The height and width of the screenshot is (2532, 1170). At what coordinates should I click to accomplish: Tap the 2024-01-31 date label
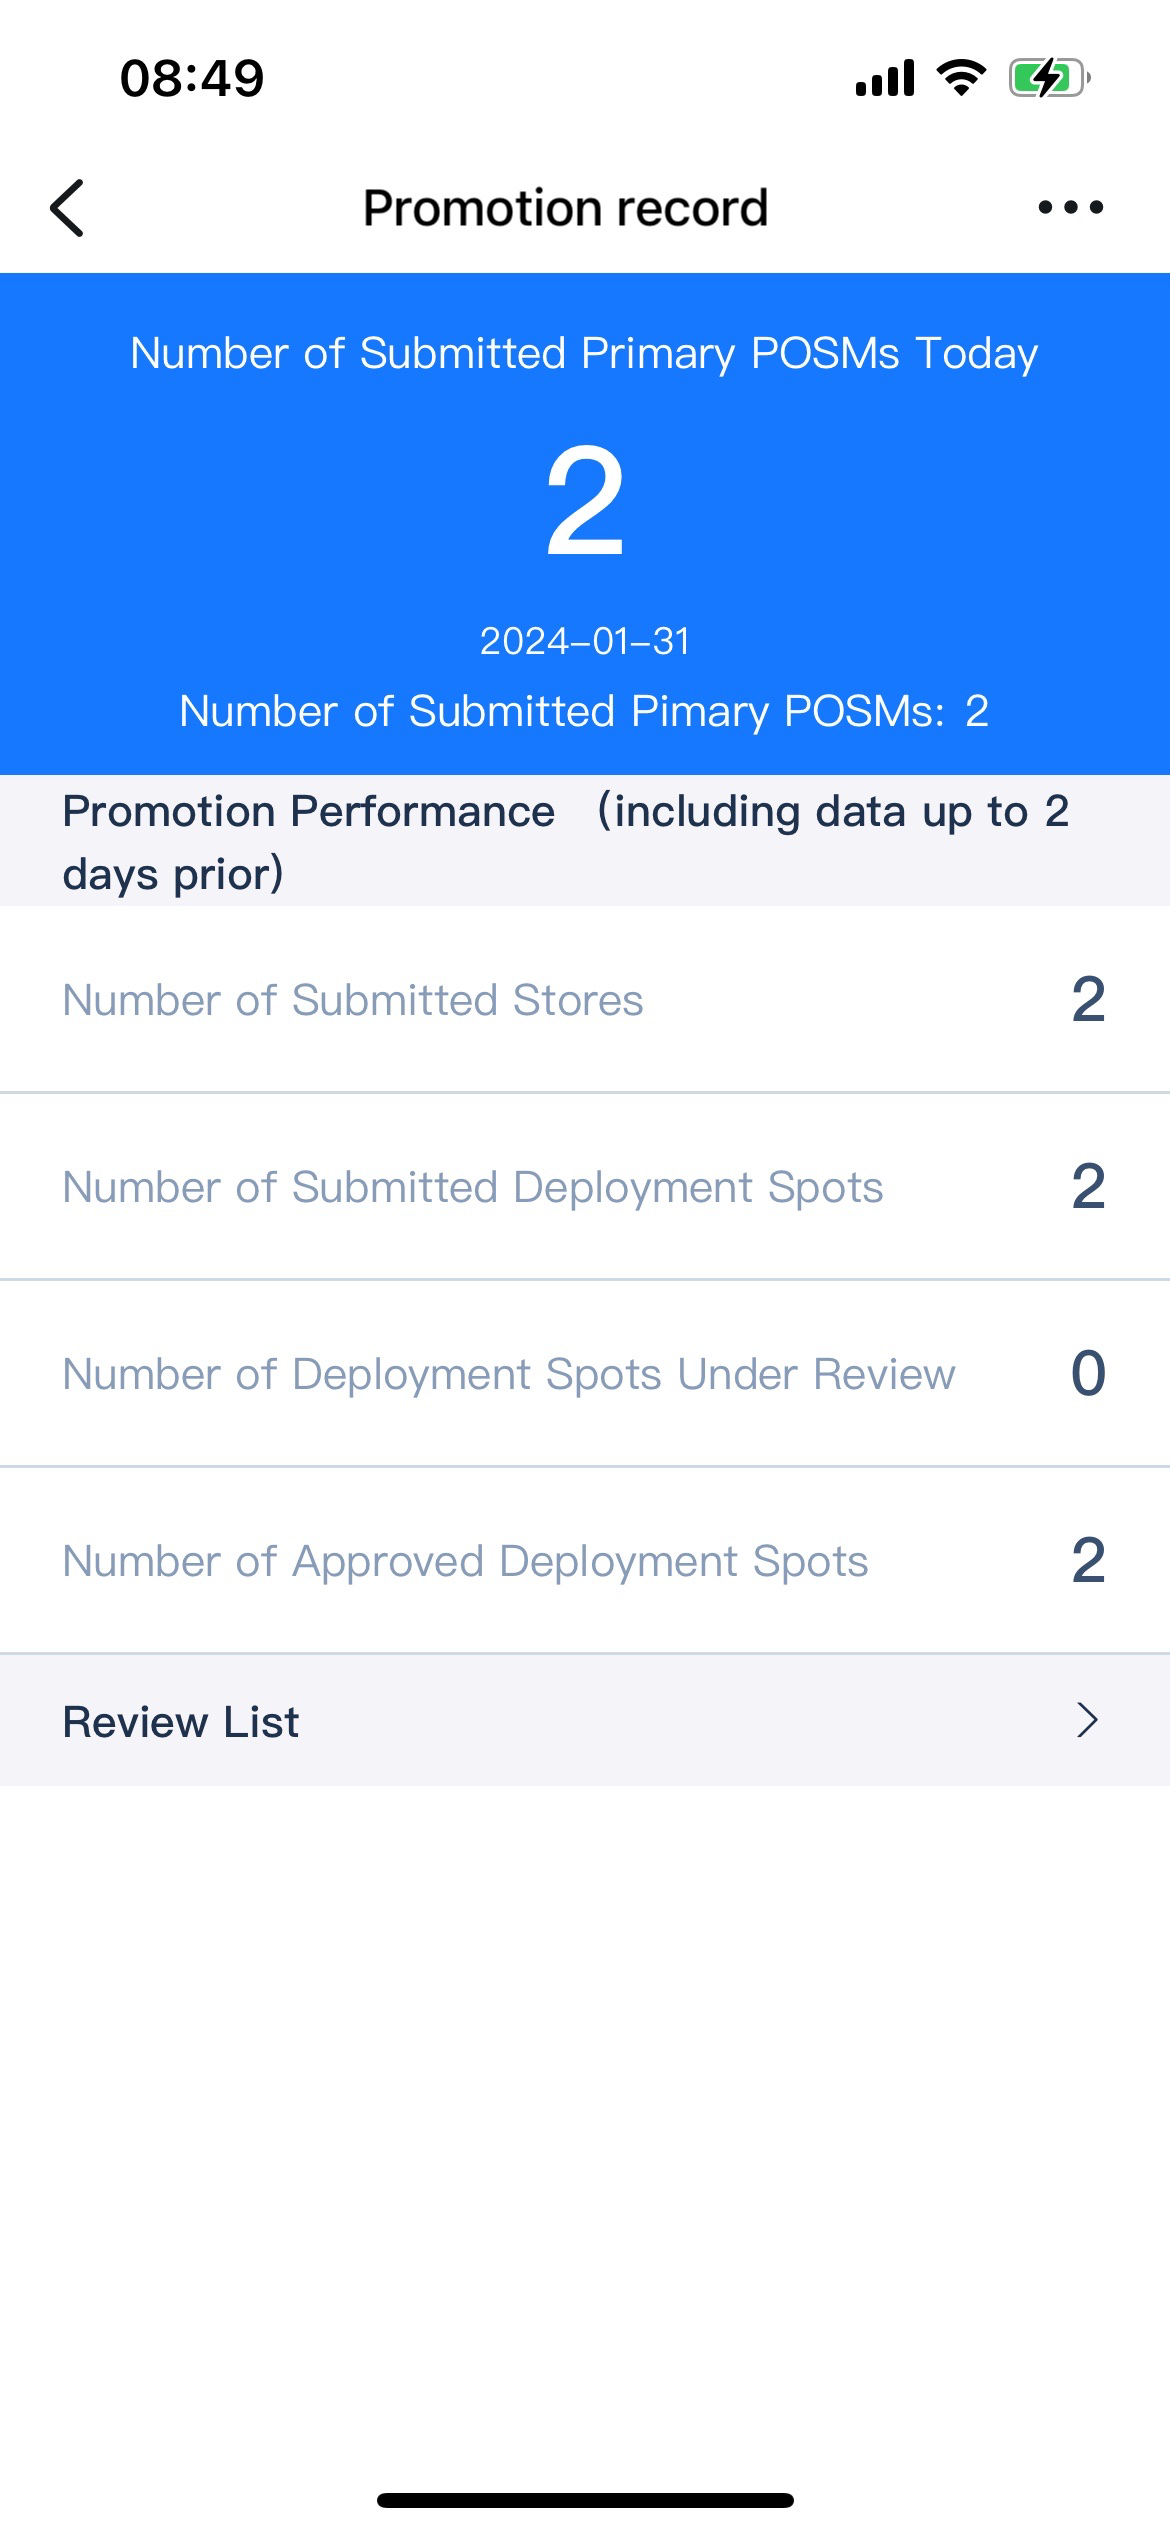tap(585, 641)
